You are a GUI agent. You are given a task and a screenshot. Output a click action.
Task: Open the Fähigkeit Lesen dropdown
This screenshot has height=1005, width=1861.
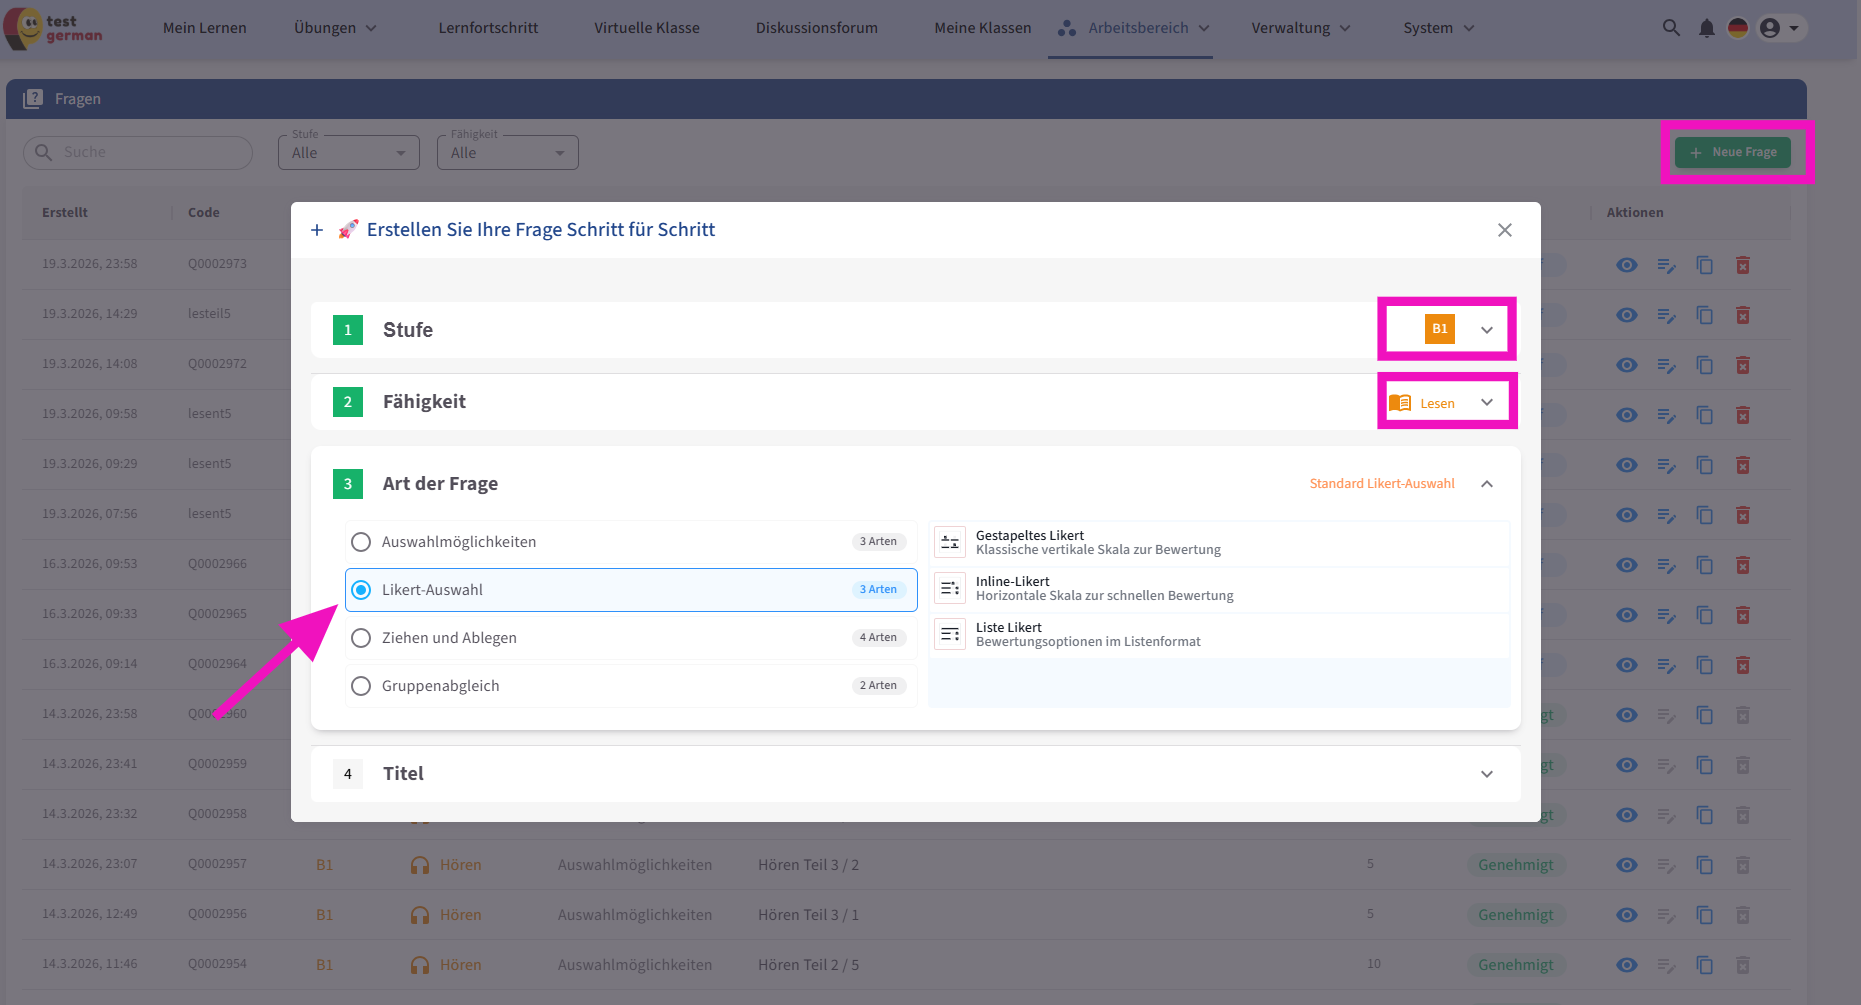1446,402
